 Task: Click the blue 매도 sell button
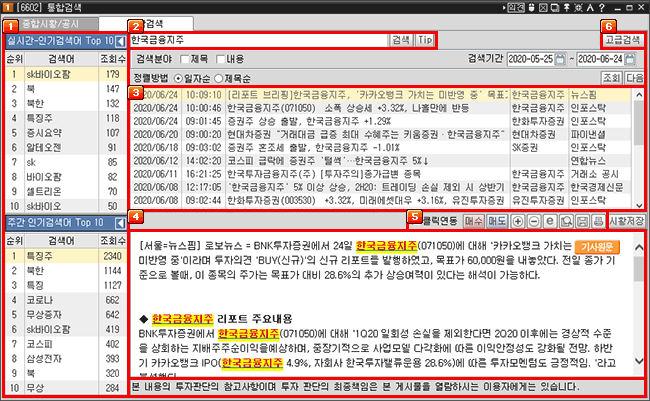tap(497, 221)
